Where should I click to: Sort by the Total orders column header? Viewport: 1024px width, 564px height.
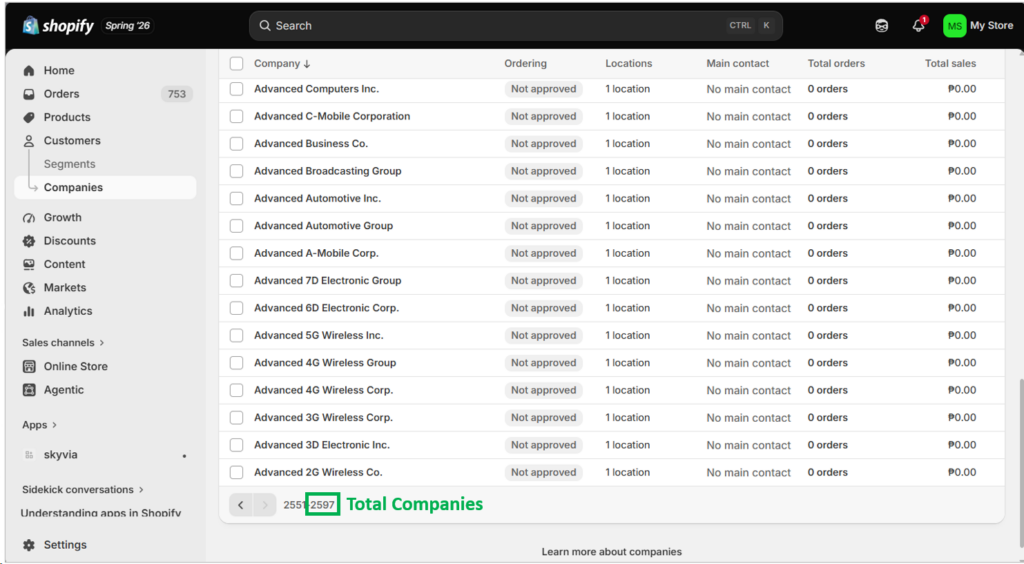tap(836, 63)
